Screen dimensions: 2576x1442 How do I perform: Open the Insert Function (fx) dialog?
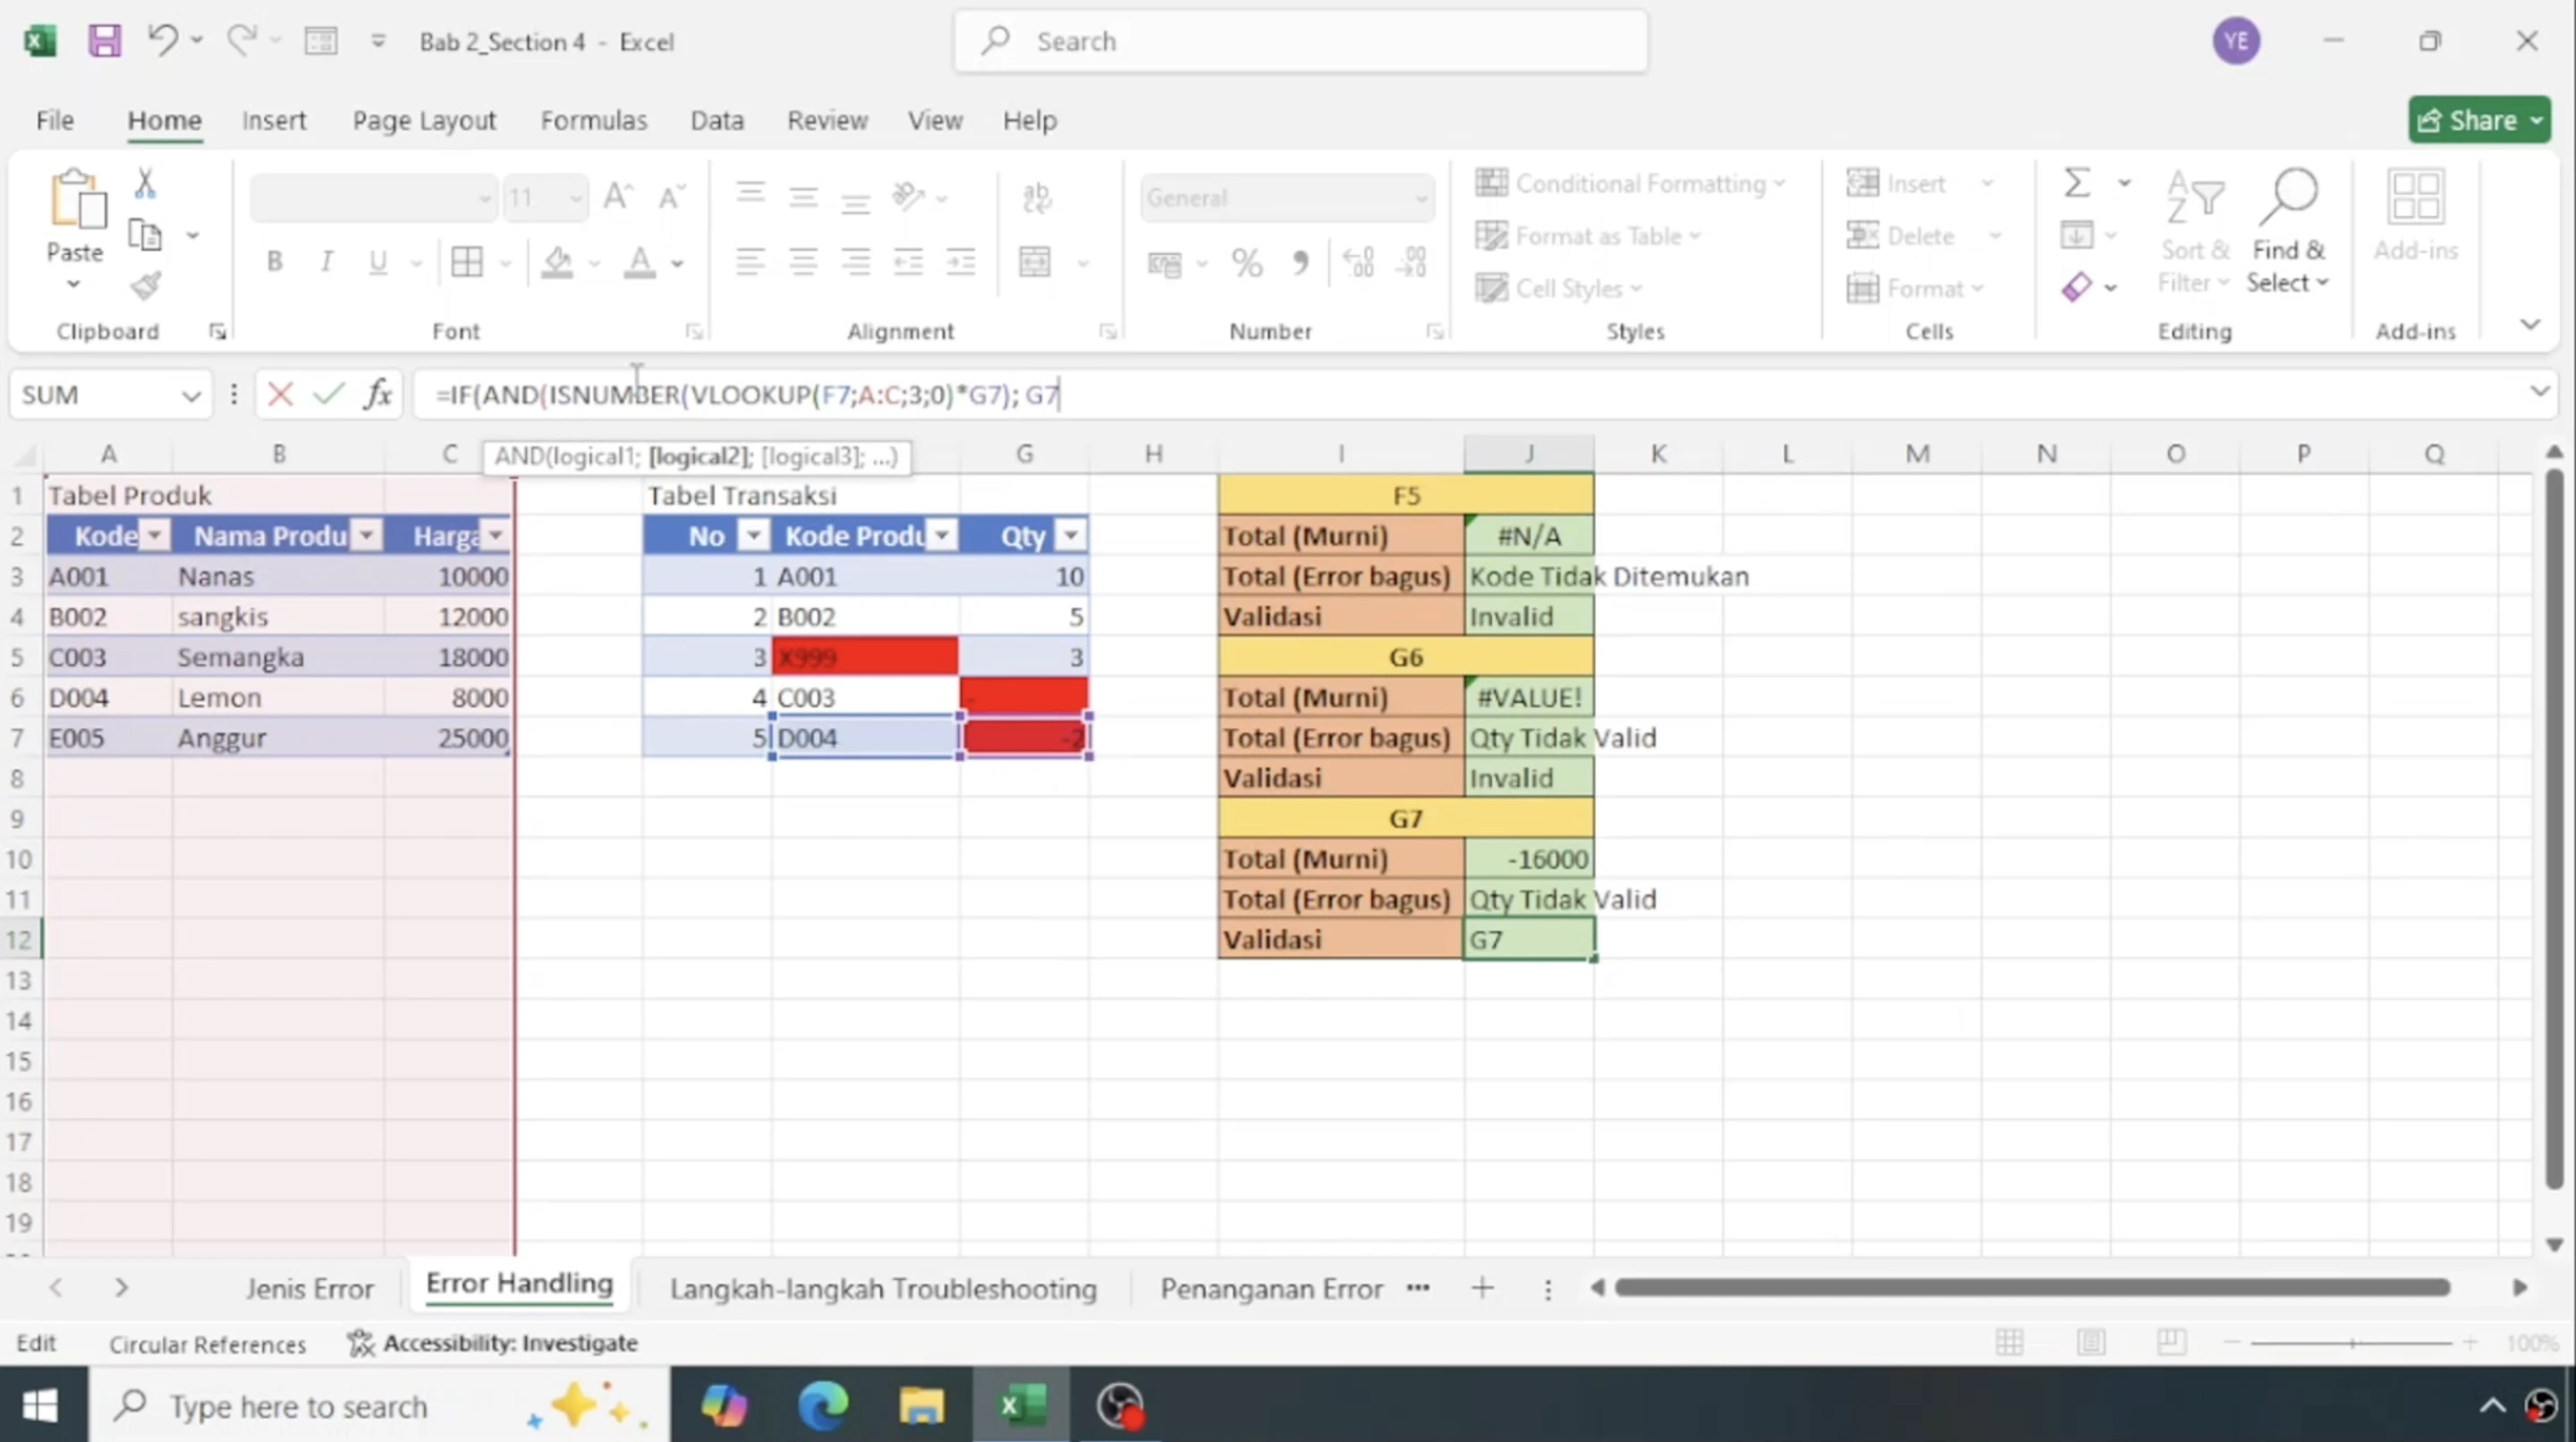[x=378, y=393]
